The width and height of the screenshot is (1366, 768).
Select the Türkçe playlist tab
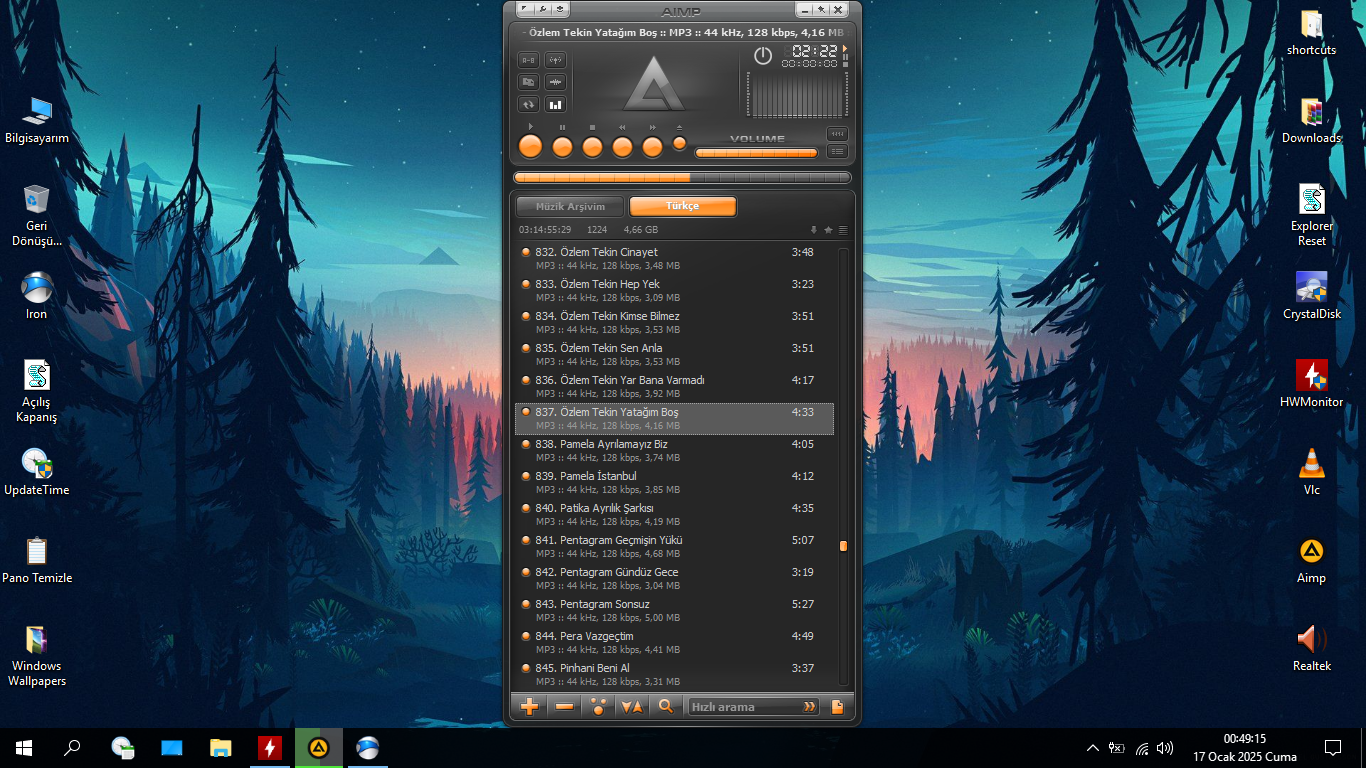pos(683,206)
